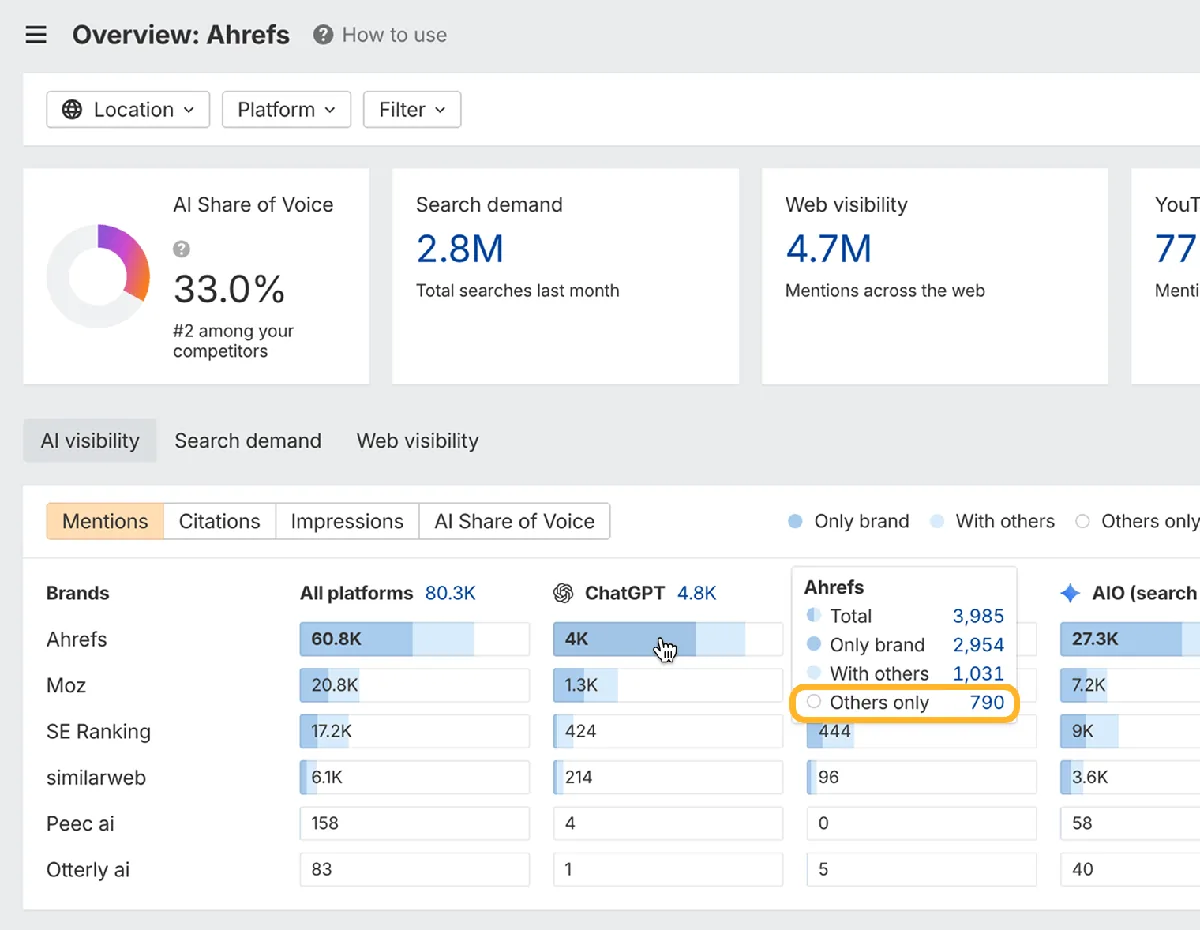Click the similarweb AIO 3.6K bar
The width and height of the screenshot is (1200, 930).
click(1130, 777)
